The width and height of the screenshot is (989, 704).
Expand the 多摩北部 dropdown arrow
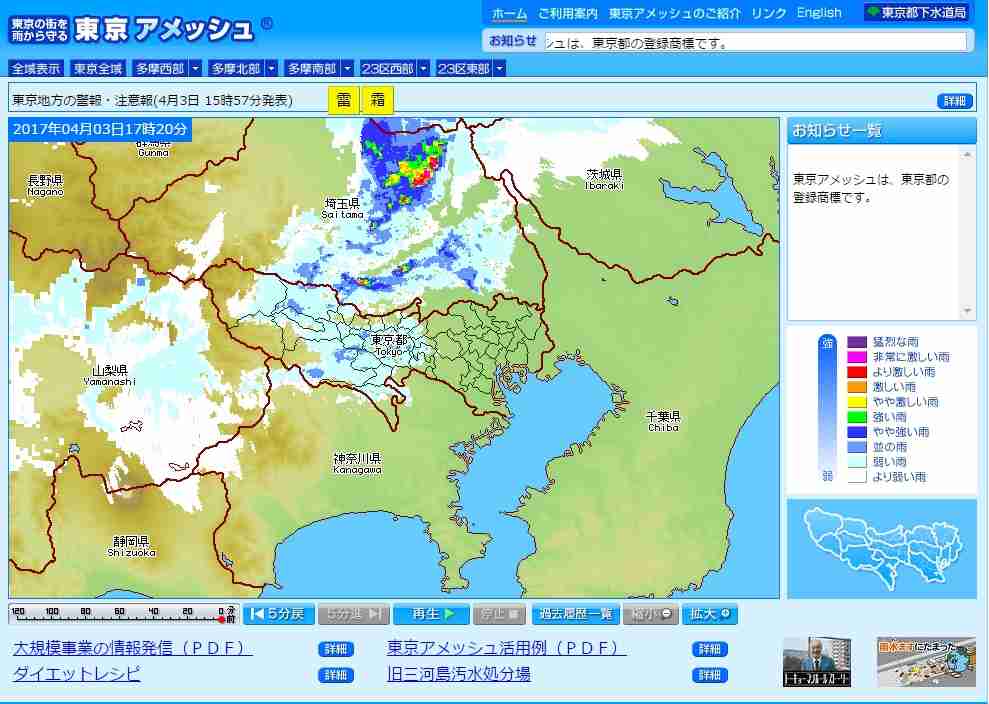click(x=271, y=68)
